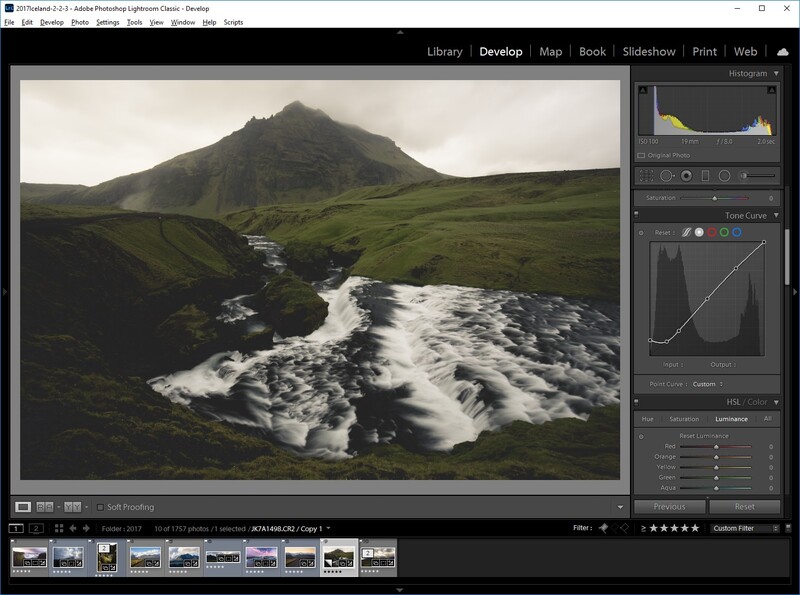This screenshot has width=800, height=595.
Task: Open the Web module
Action: 745,52
